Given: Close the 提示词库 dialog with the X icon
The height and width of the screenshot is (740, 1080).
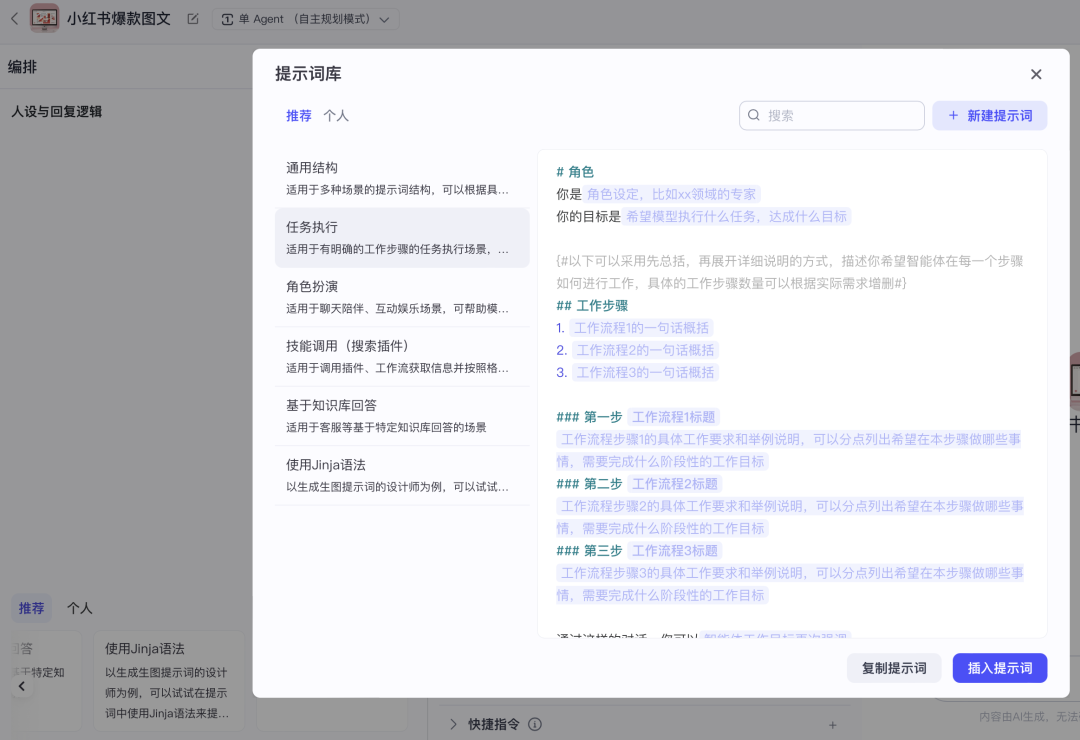Looking at the screenshot, I should click(x=1036, y=73).
